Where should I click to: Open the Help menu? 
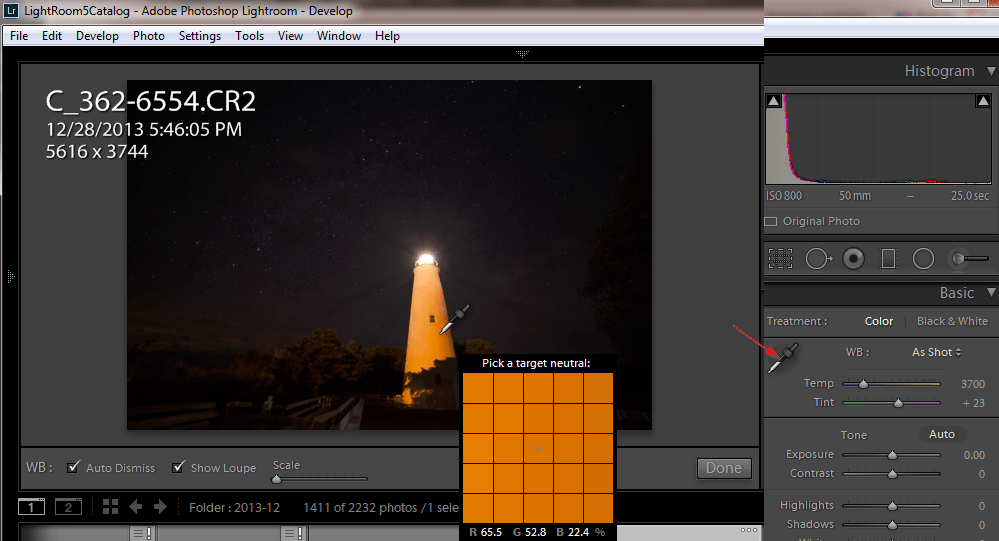[x=387, y=36]
